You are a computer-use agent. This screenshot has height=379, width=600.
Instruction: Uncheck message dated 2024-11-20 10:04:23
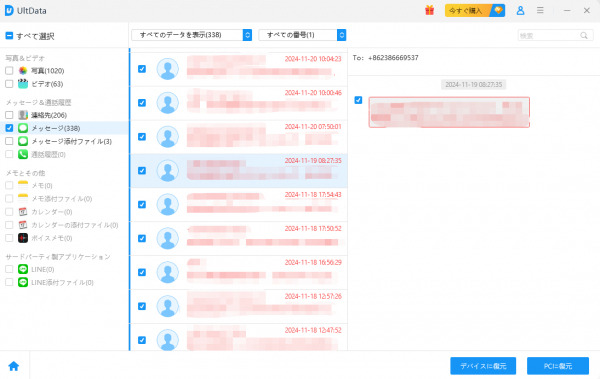(x=142, y=69)
